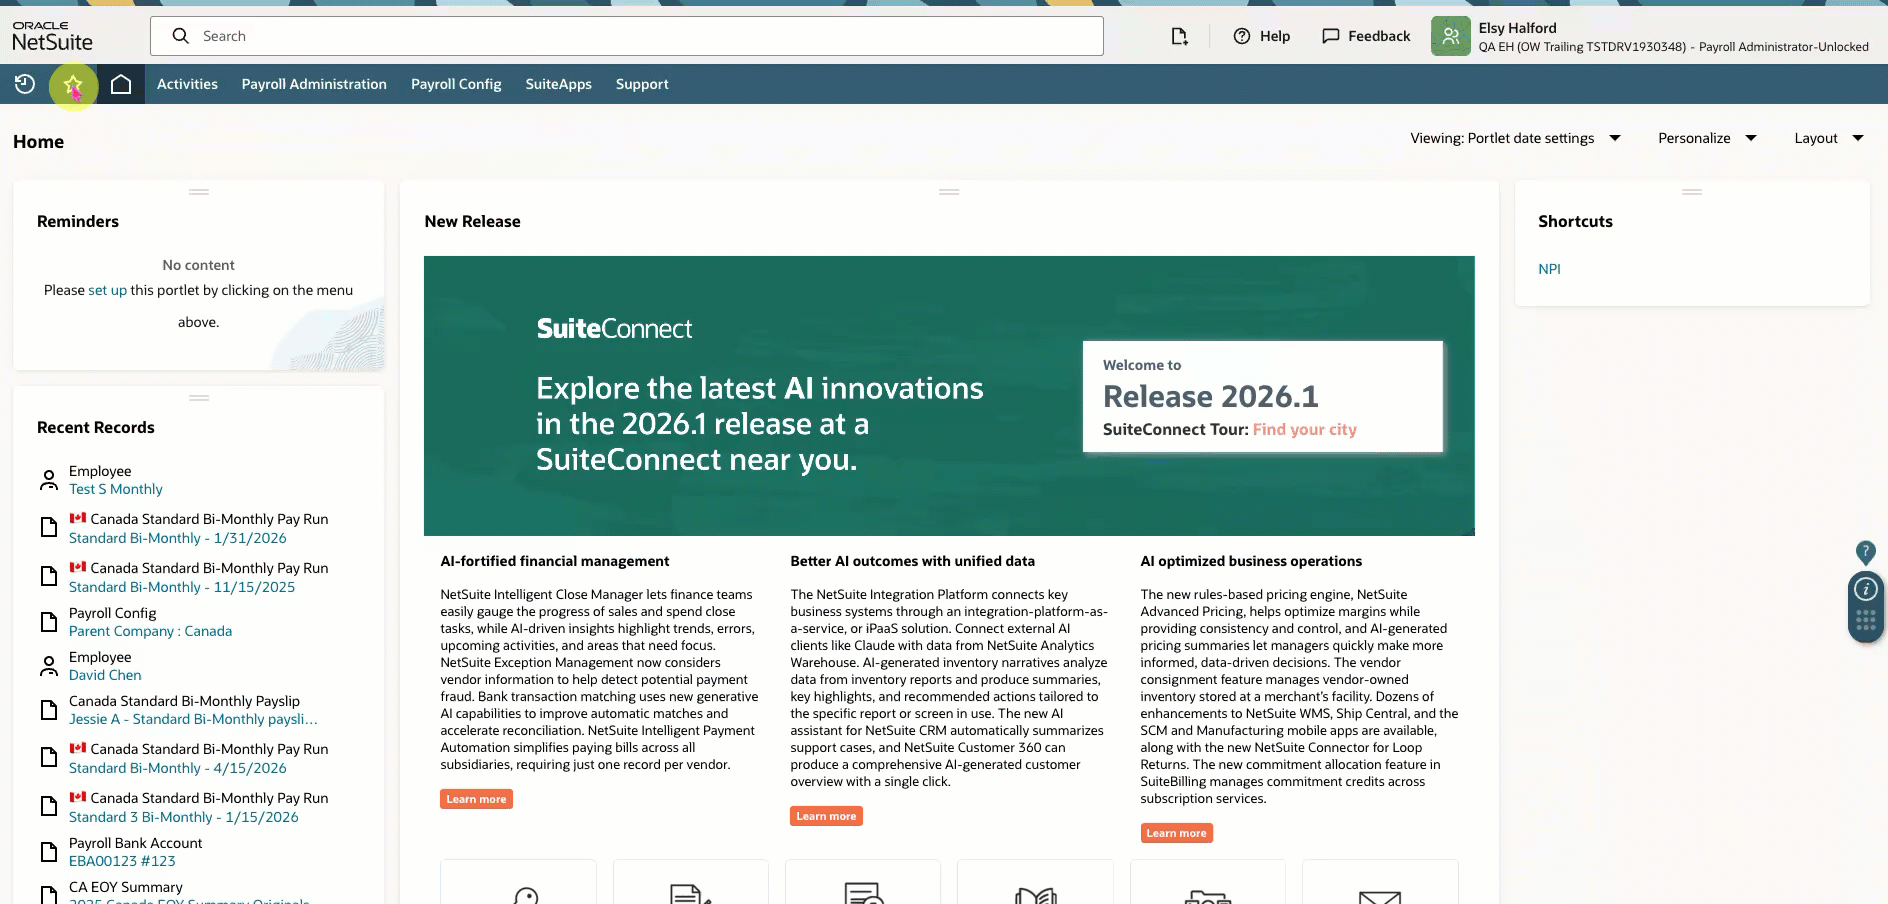This screenshot has width=1888, height=904.
Task: Click document icon beside Payroll Bank Account
Action: (48, 852)
